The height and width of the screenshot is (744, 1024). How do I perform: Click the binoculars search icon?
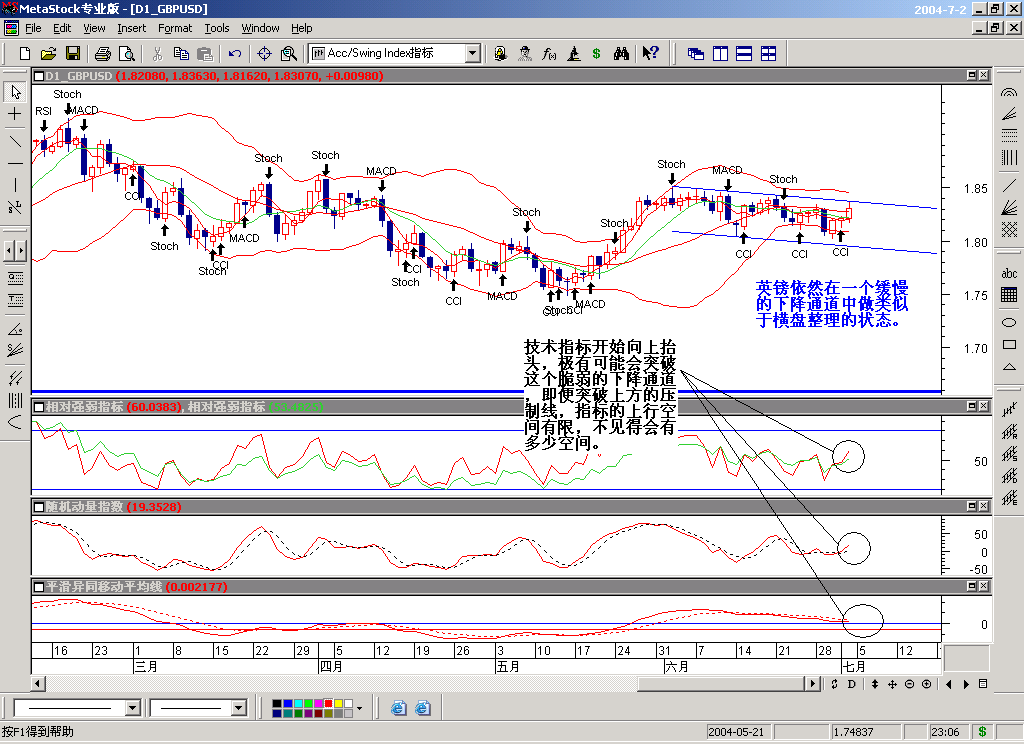click(x=622, y=53)
